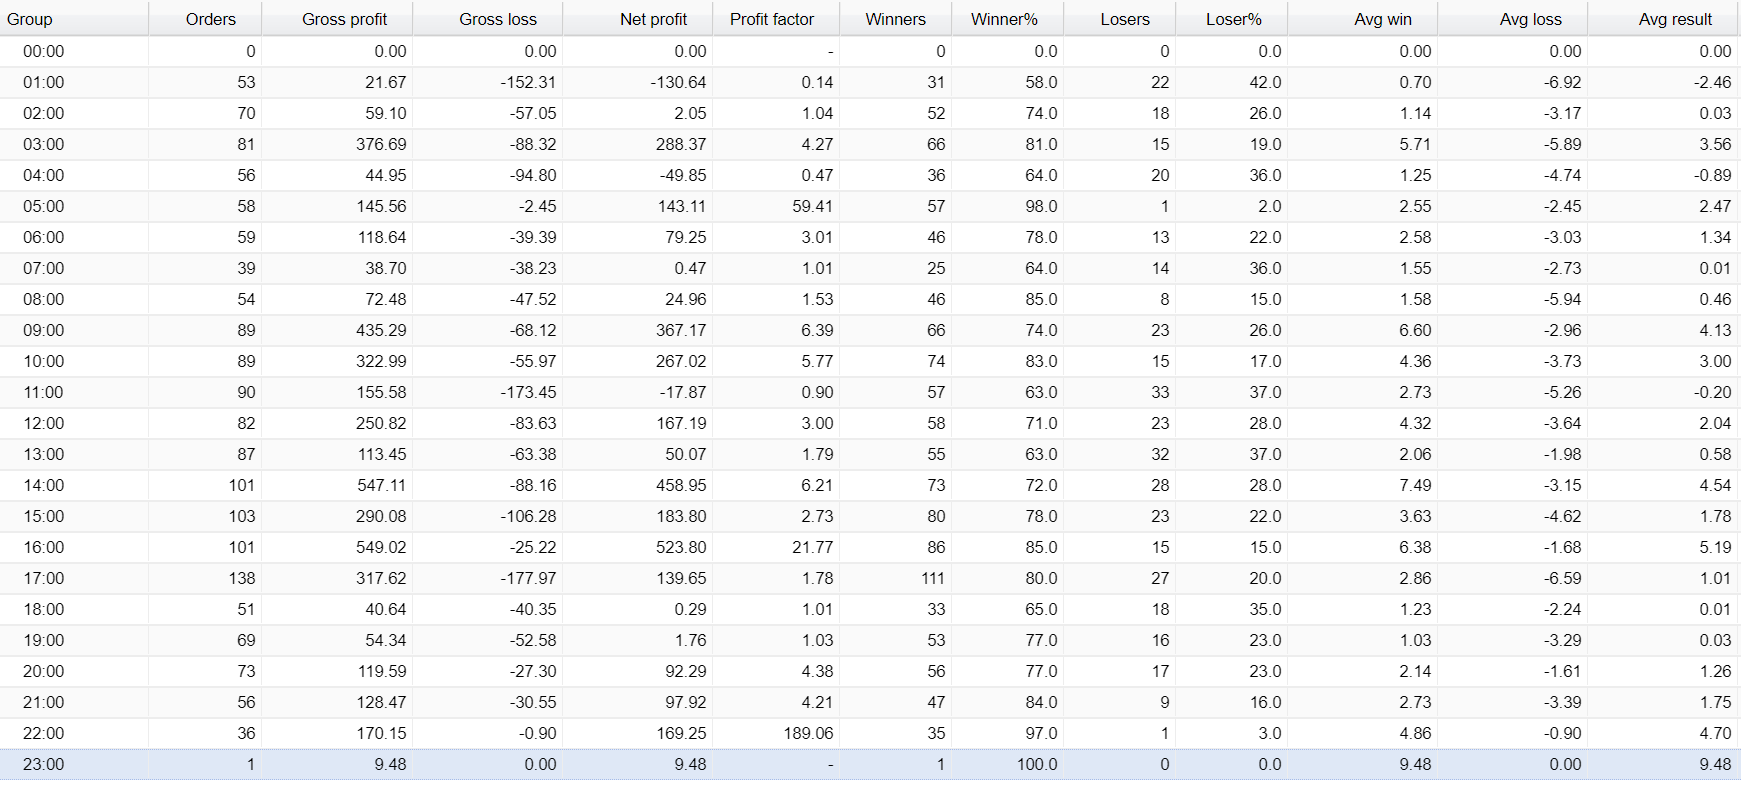This screenshot has width=1741, height=787.
Task: Click avg win value 7.49
Action: 1415,485
